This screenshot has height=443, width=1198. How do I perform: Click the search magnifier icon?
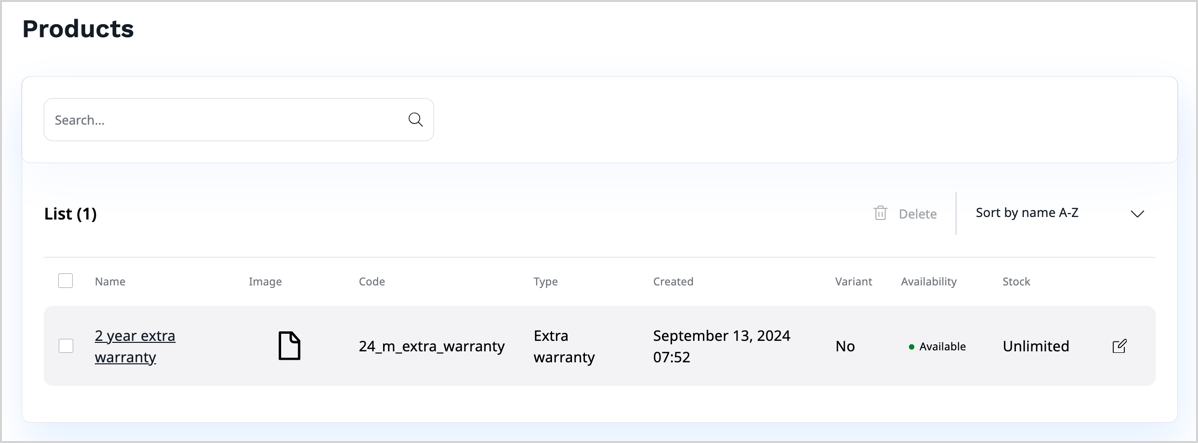(415, 120)
